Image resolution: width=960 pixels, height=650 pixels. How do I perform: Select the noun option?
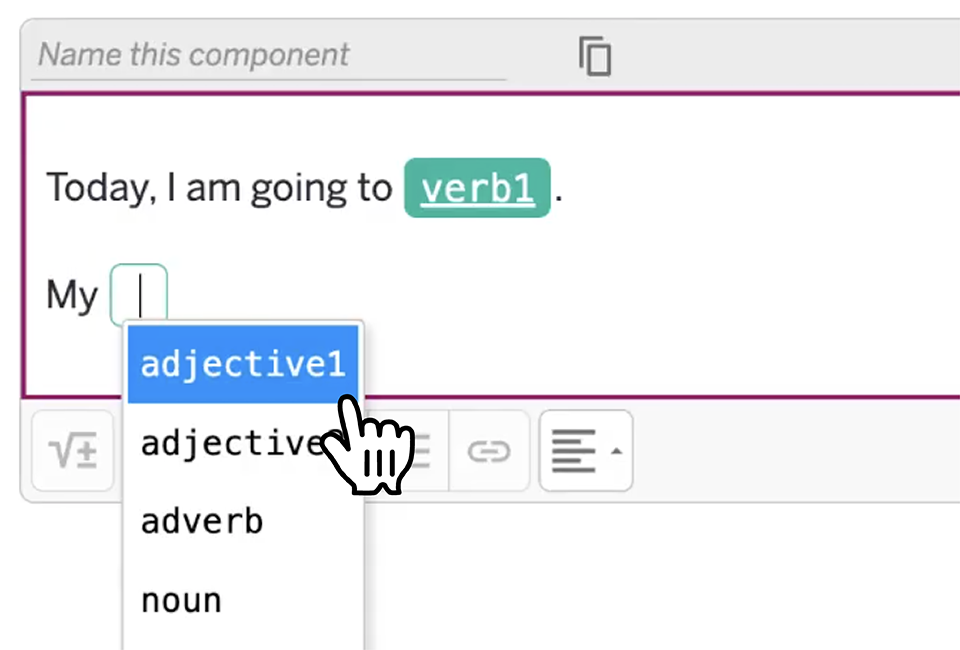coord(181,600)
